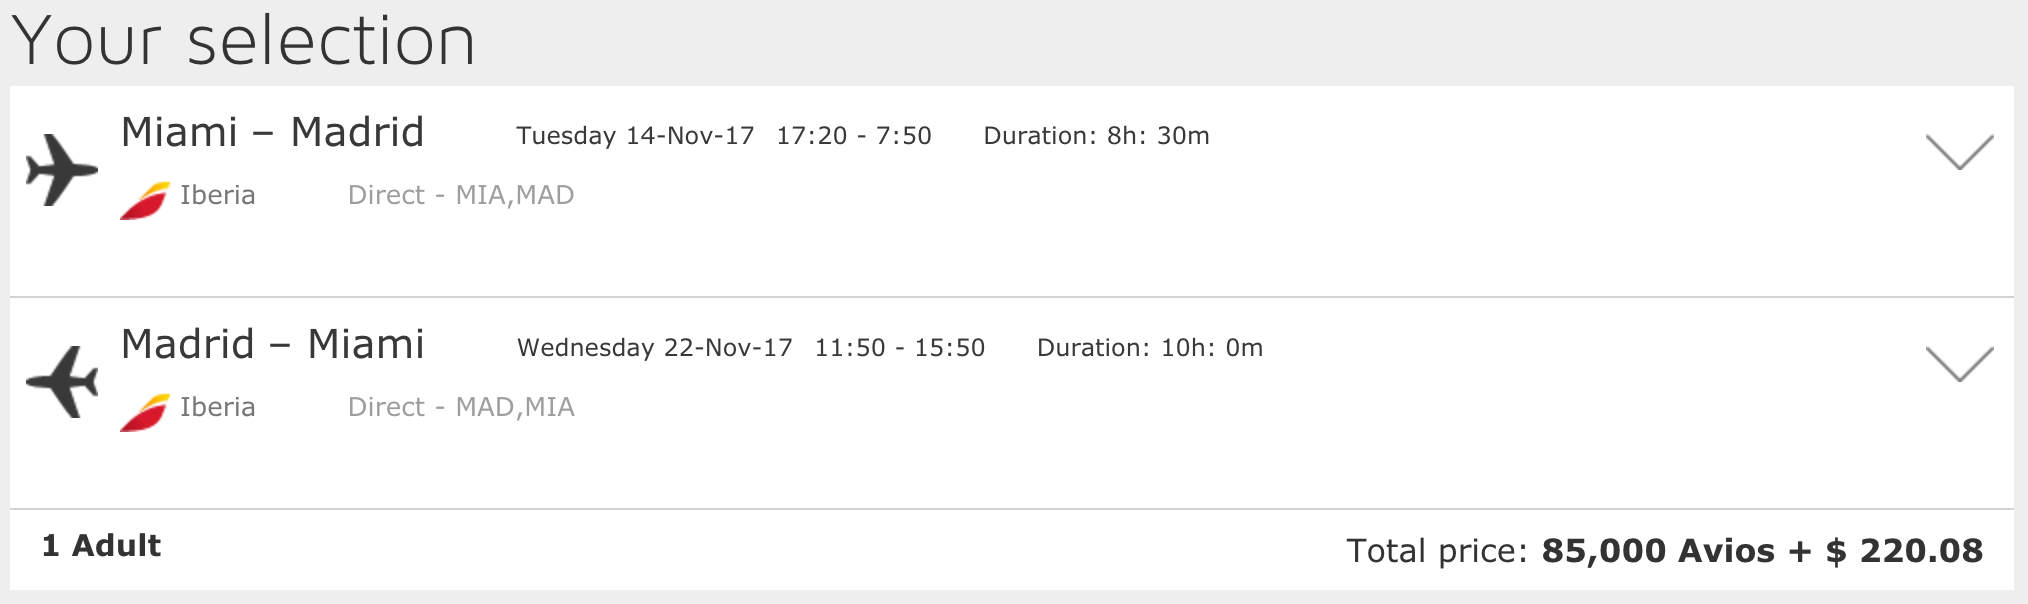The height and width of the screenshot is (604, 2028).
Task: Click the Tuesday 14-Nov-17 departure date
Action: pos(635,136)
